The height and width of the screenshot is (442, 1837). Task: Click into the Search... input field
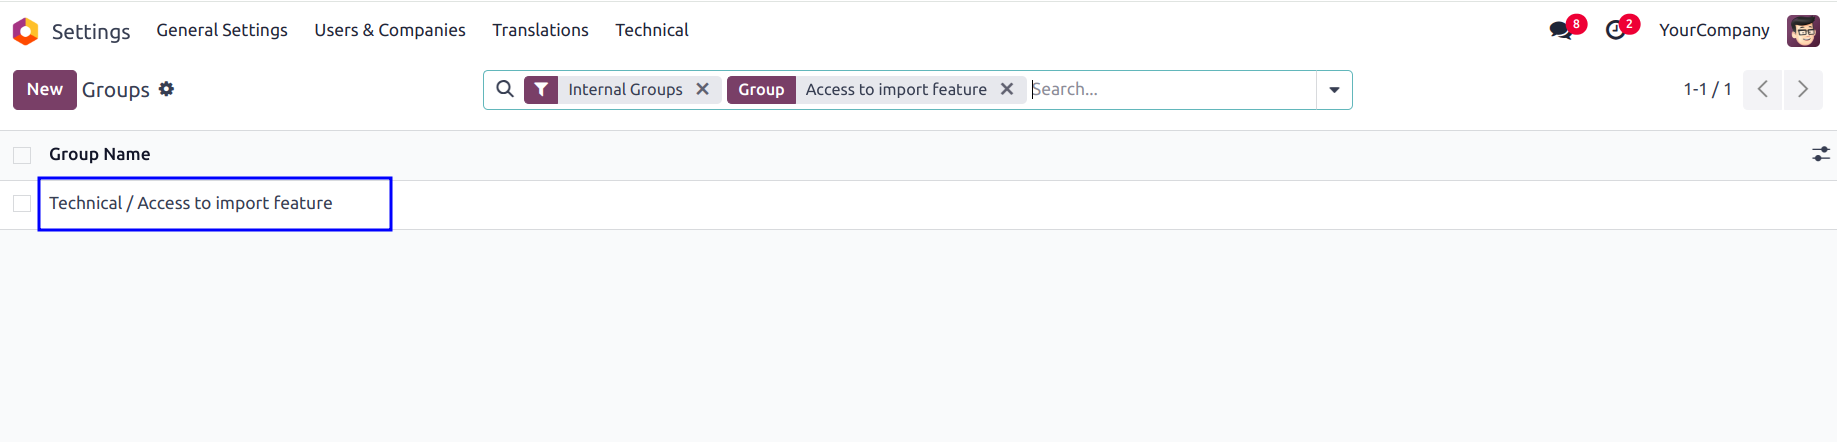click(x=1172, y=89)
